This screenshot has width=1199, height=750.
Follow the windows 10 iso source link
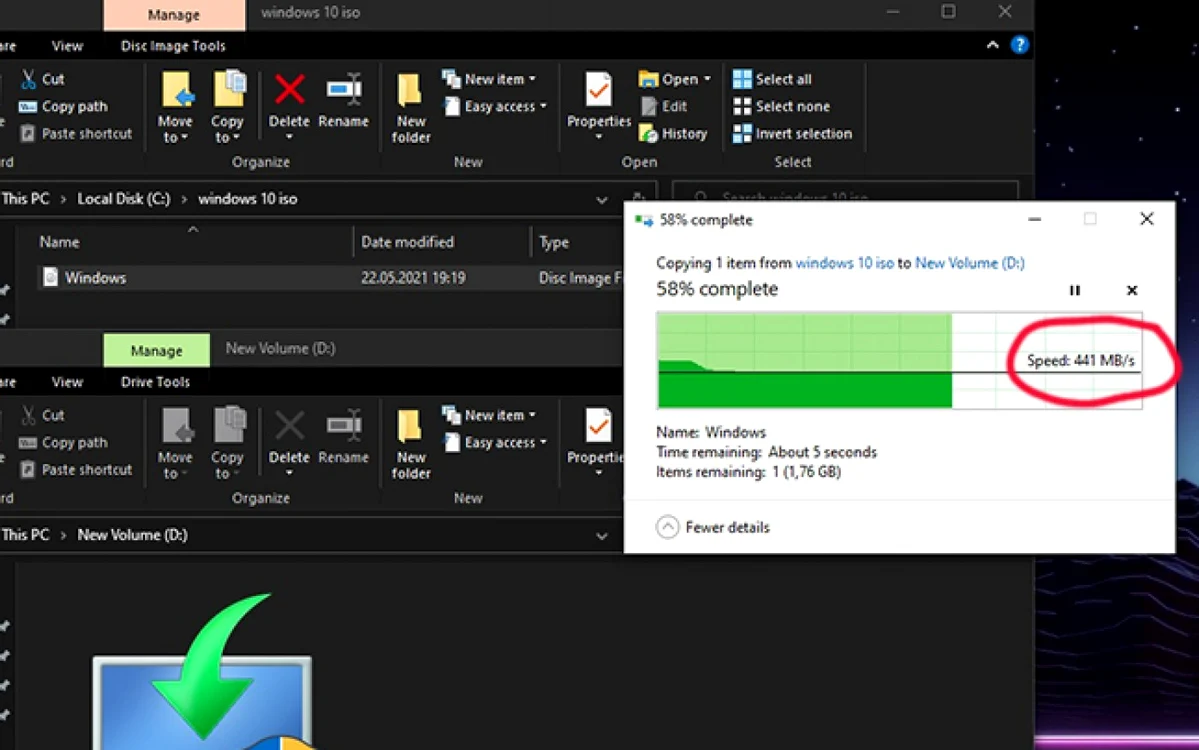[844, 263]
